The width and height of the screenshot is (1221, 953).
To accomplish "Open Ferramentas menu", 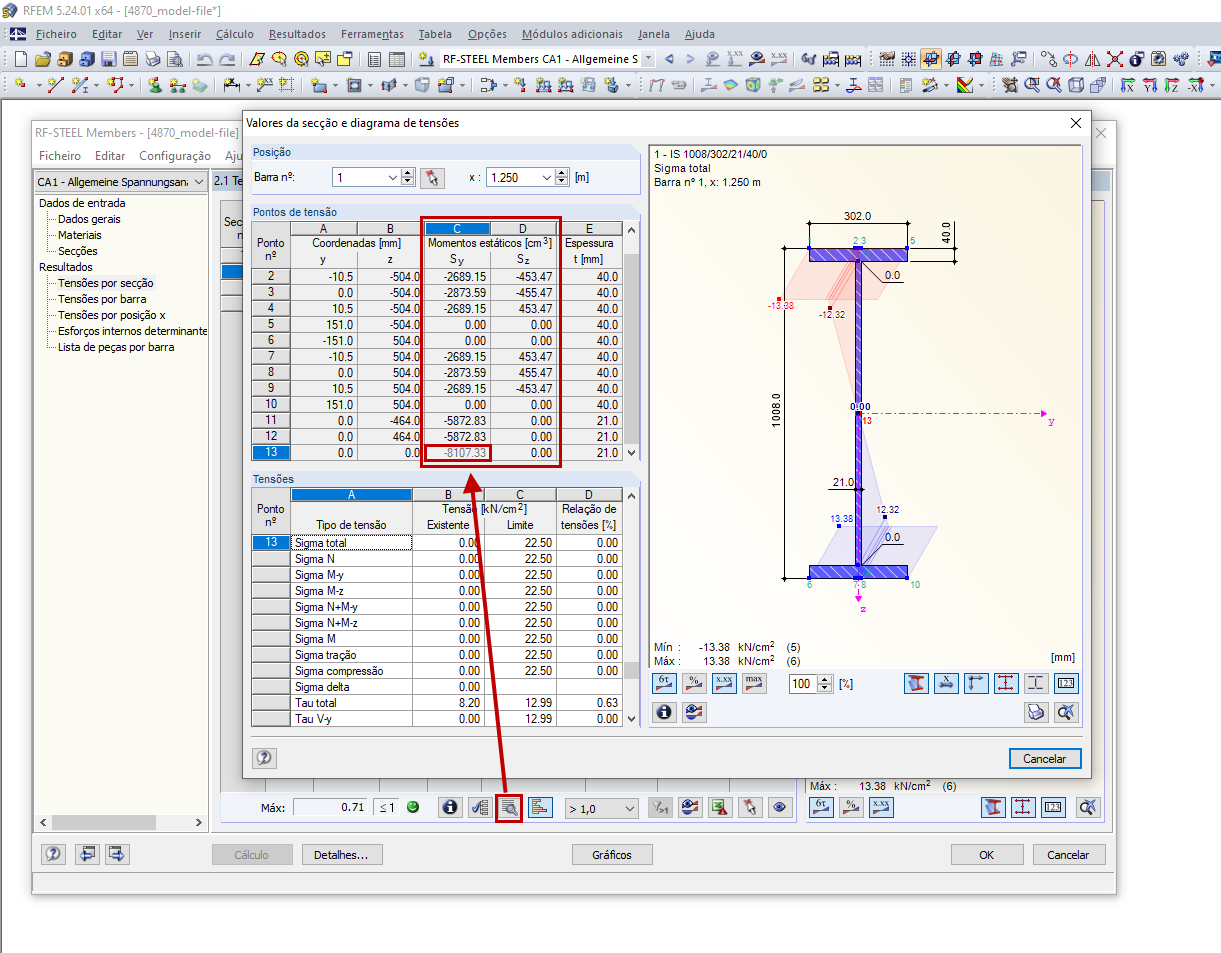I will pos(372,34).
